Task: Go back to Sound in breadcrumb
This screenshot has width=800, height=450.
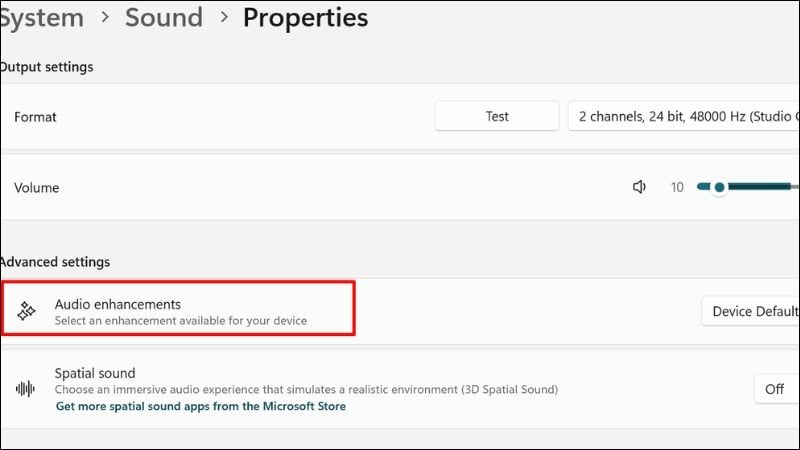Action: pos(164,17)
